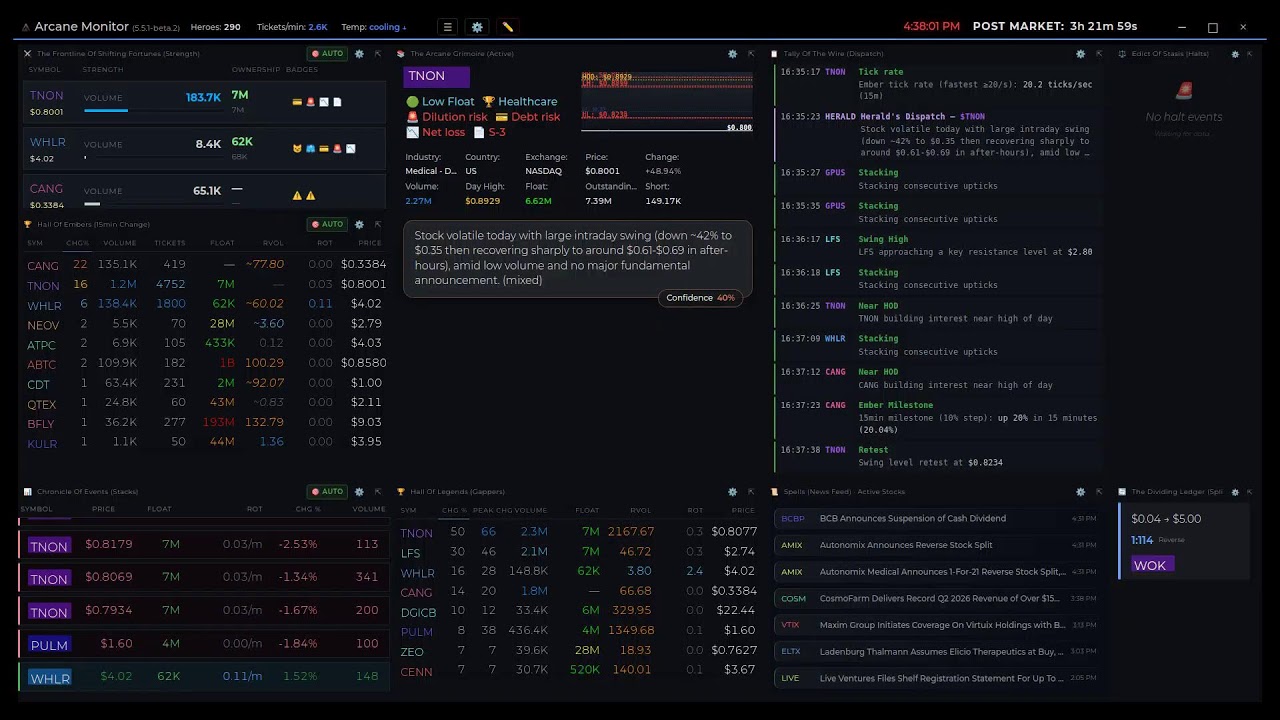
Task: Click the Temp: cooling indicator
Action: [x=373, y=27]
